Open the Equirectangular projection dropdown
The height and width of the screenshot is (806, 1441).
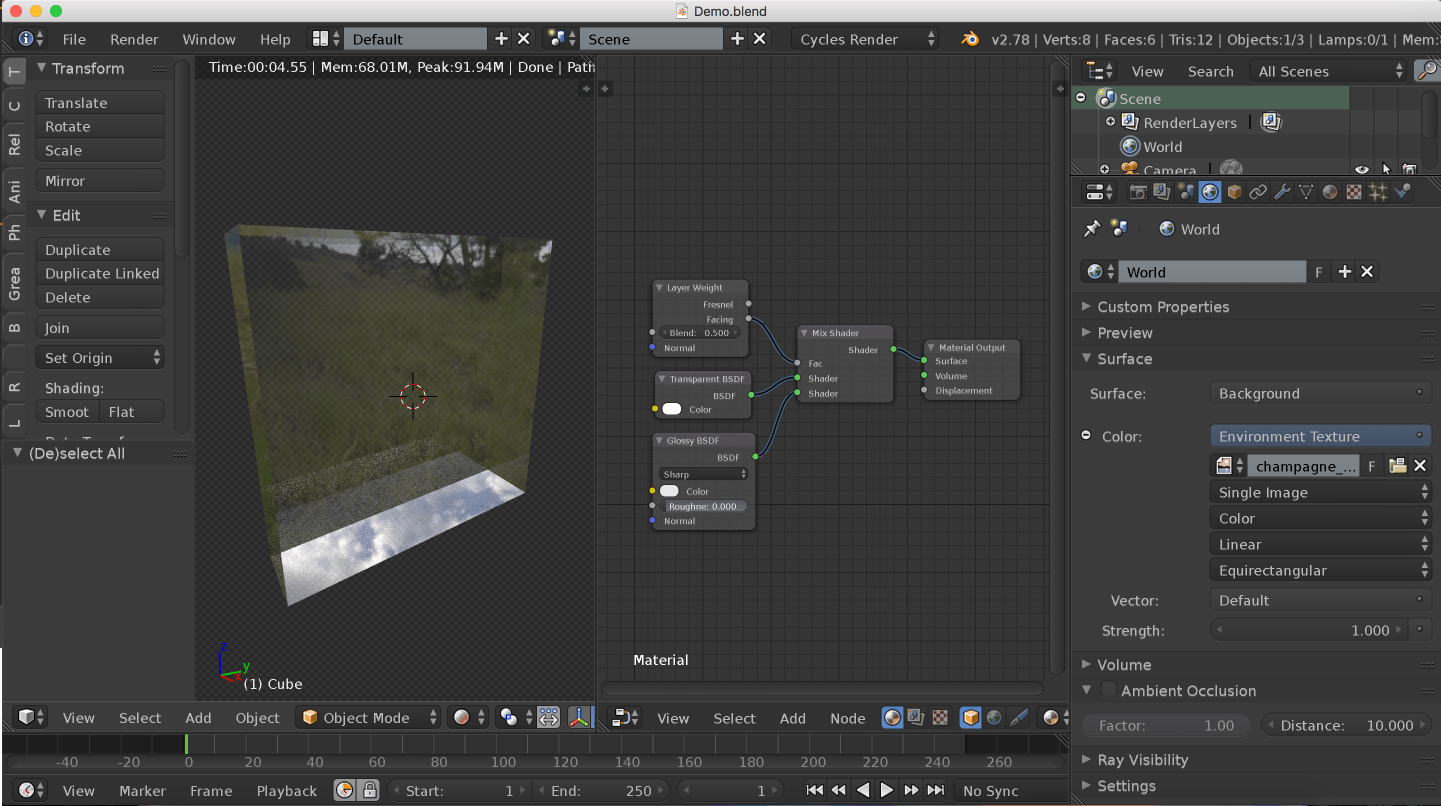pyautogui.click(x=1320, y=570)
